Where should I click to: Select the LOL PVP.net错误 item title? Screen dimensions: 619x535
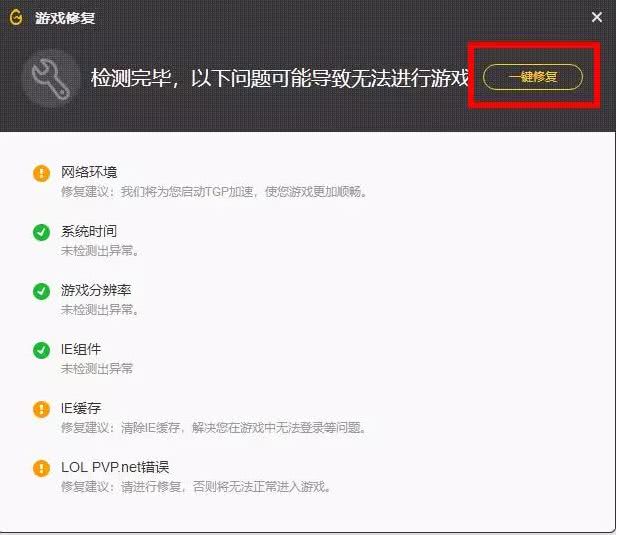pos(115,467)
